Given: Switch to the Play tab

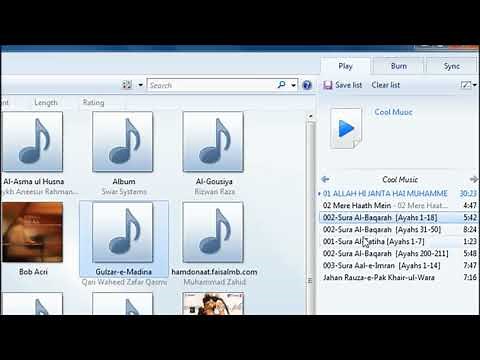Looking at the screenshot, I should click(x=345, y=66).
